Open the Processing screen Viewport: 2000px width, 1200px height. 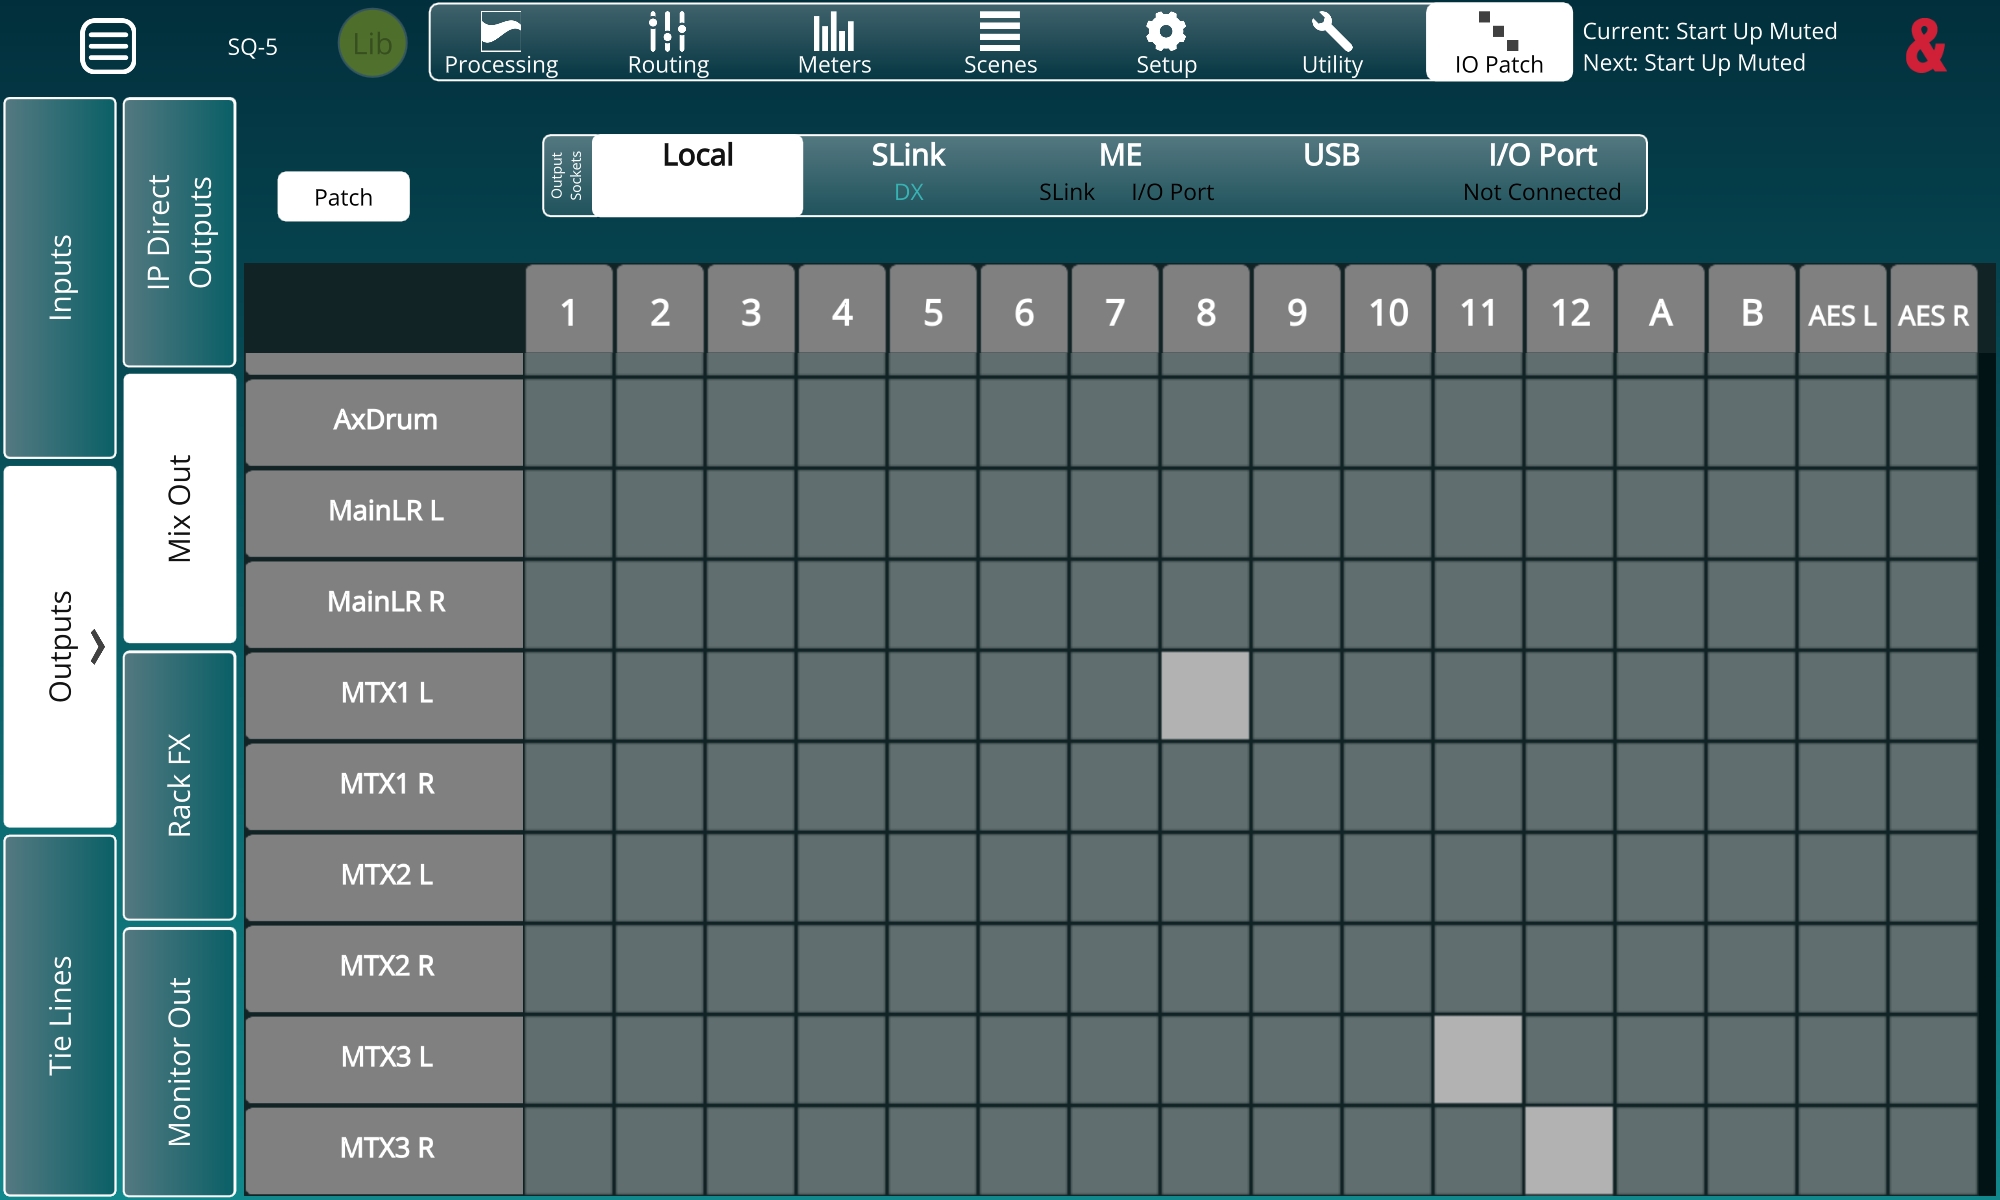(x=501, y=44)
